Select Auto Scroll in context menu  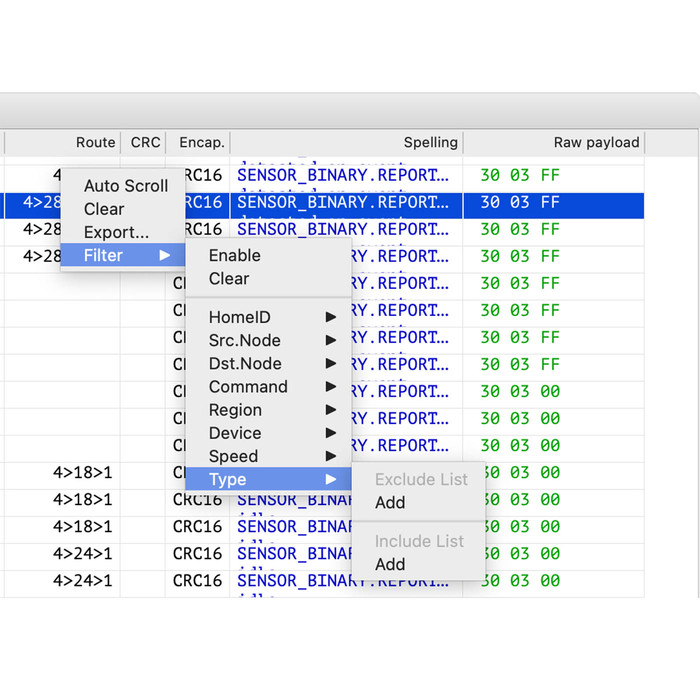[125, 186]
